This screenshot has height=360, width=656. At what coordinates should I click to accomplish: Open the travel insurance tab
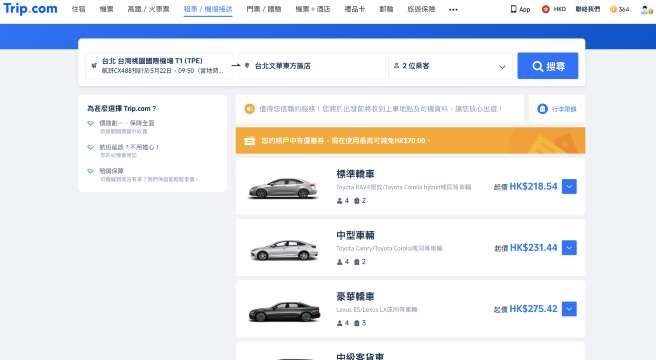click(421, 9)
